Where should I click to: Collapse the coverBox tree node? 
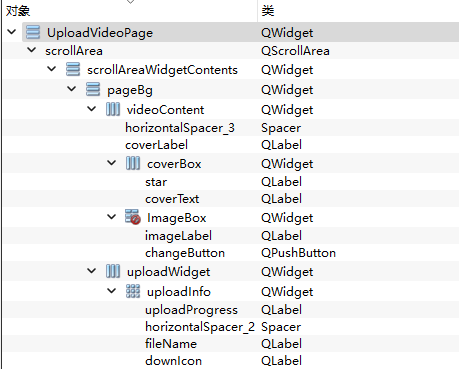click(x=112, y=163)
